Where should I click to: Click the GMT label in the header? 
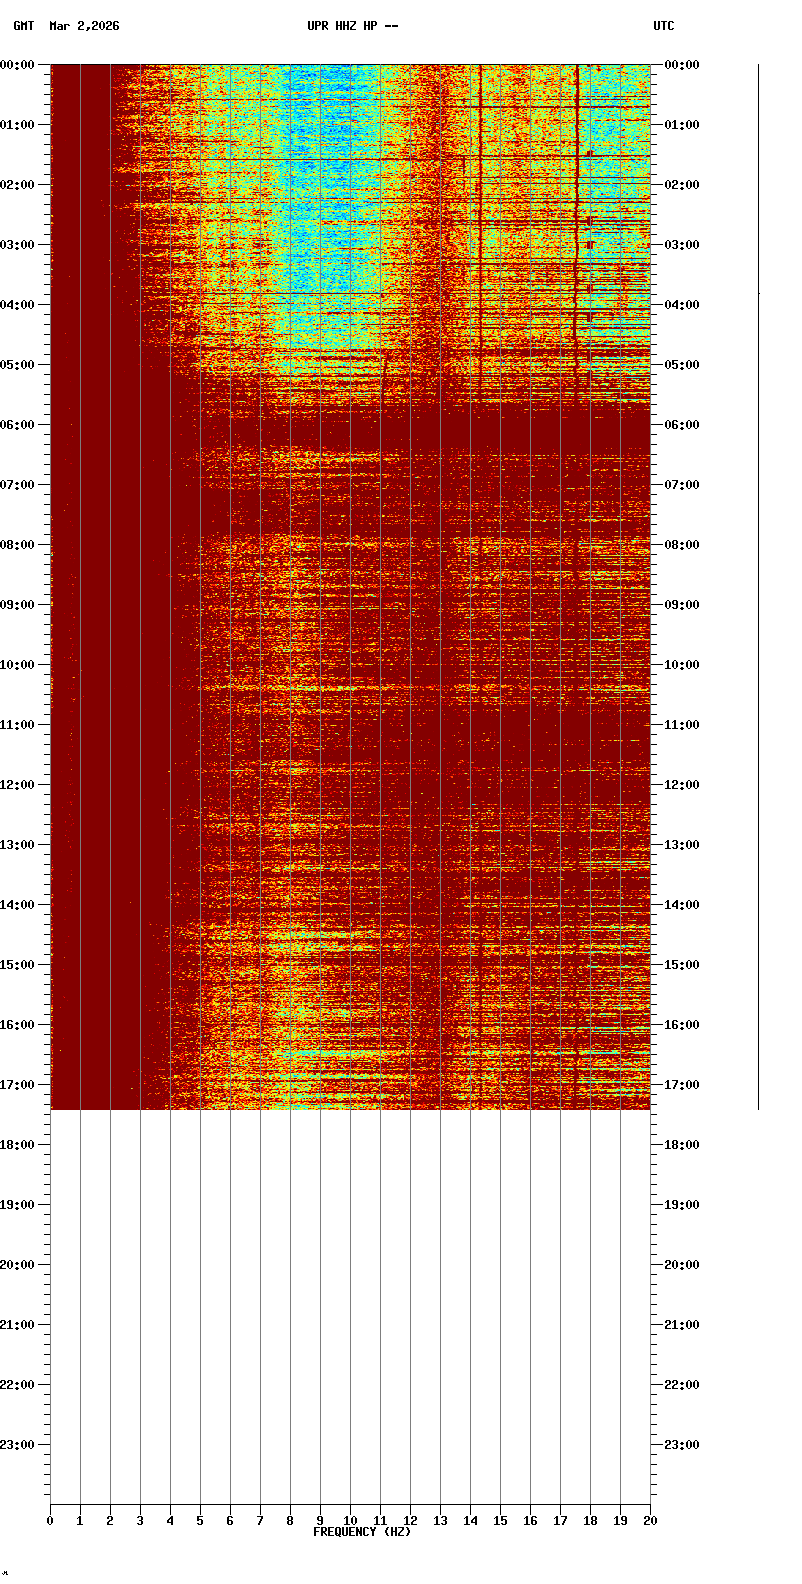23,26
